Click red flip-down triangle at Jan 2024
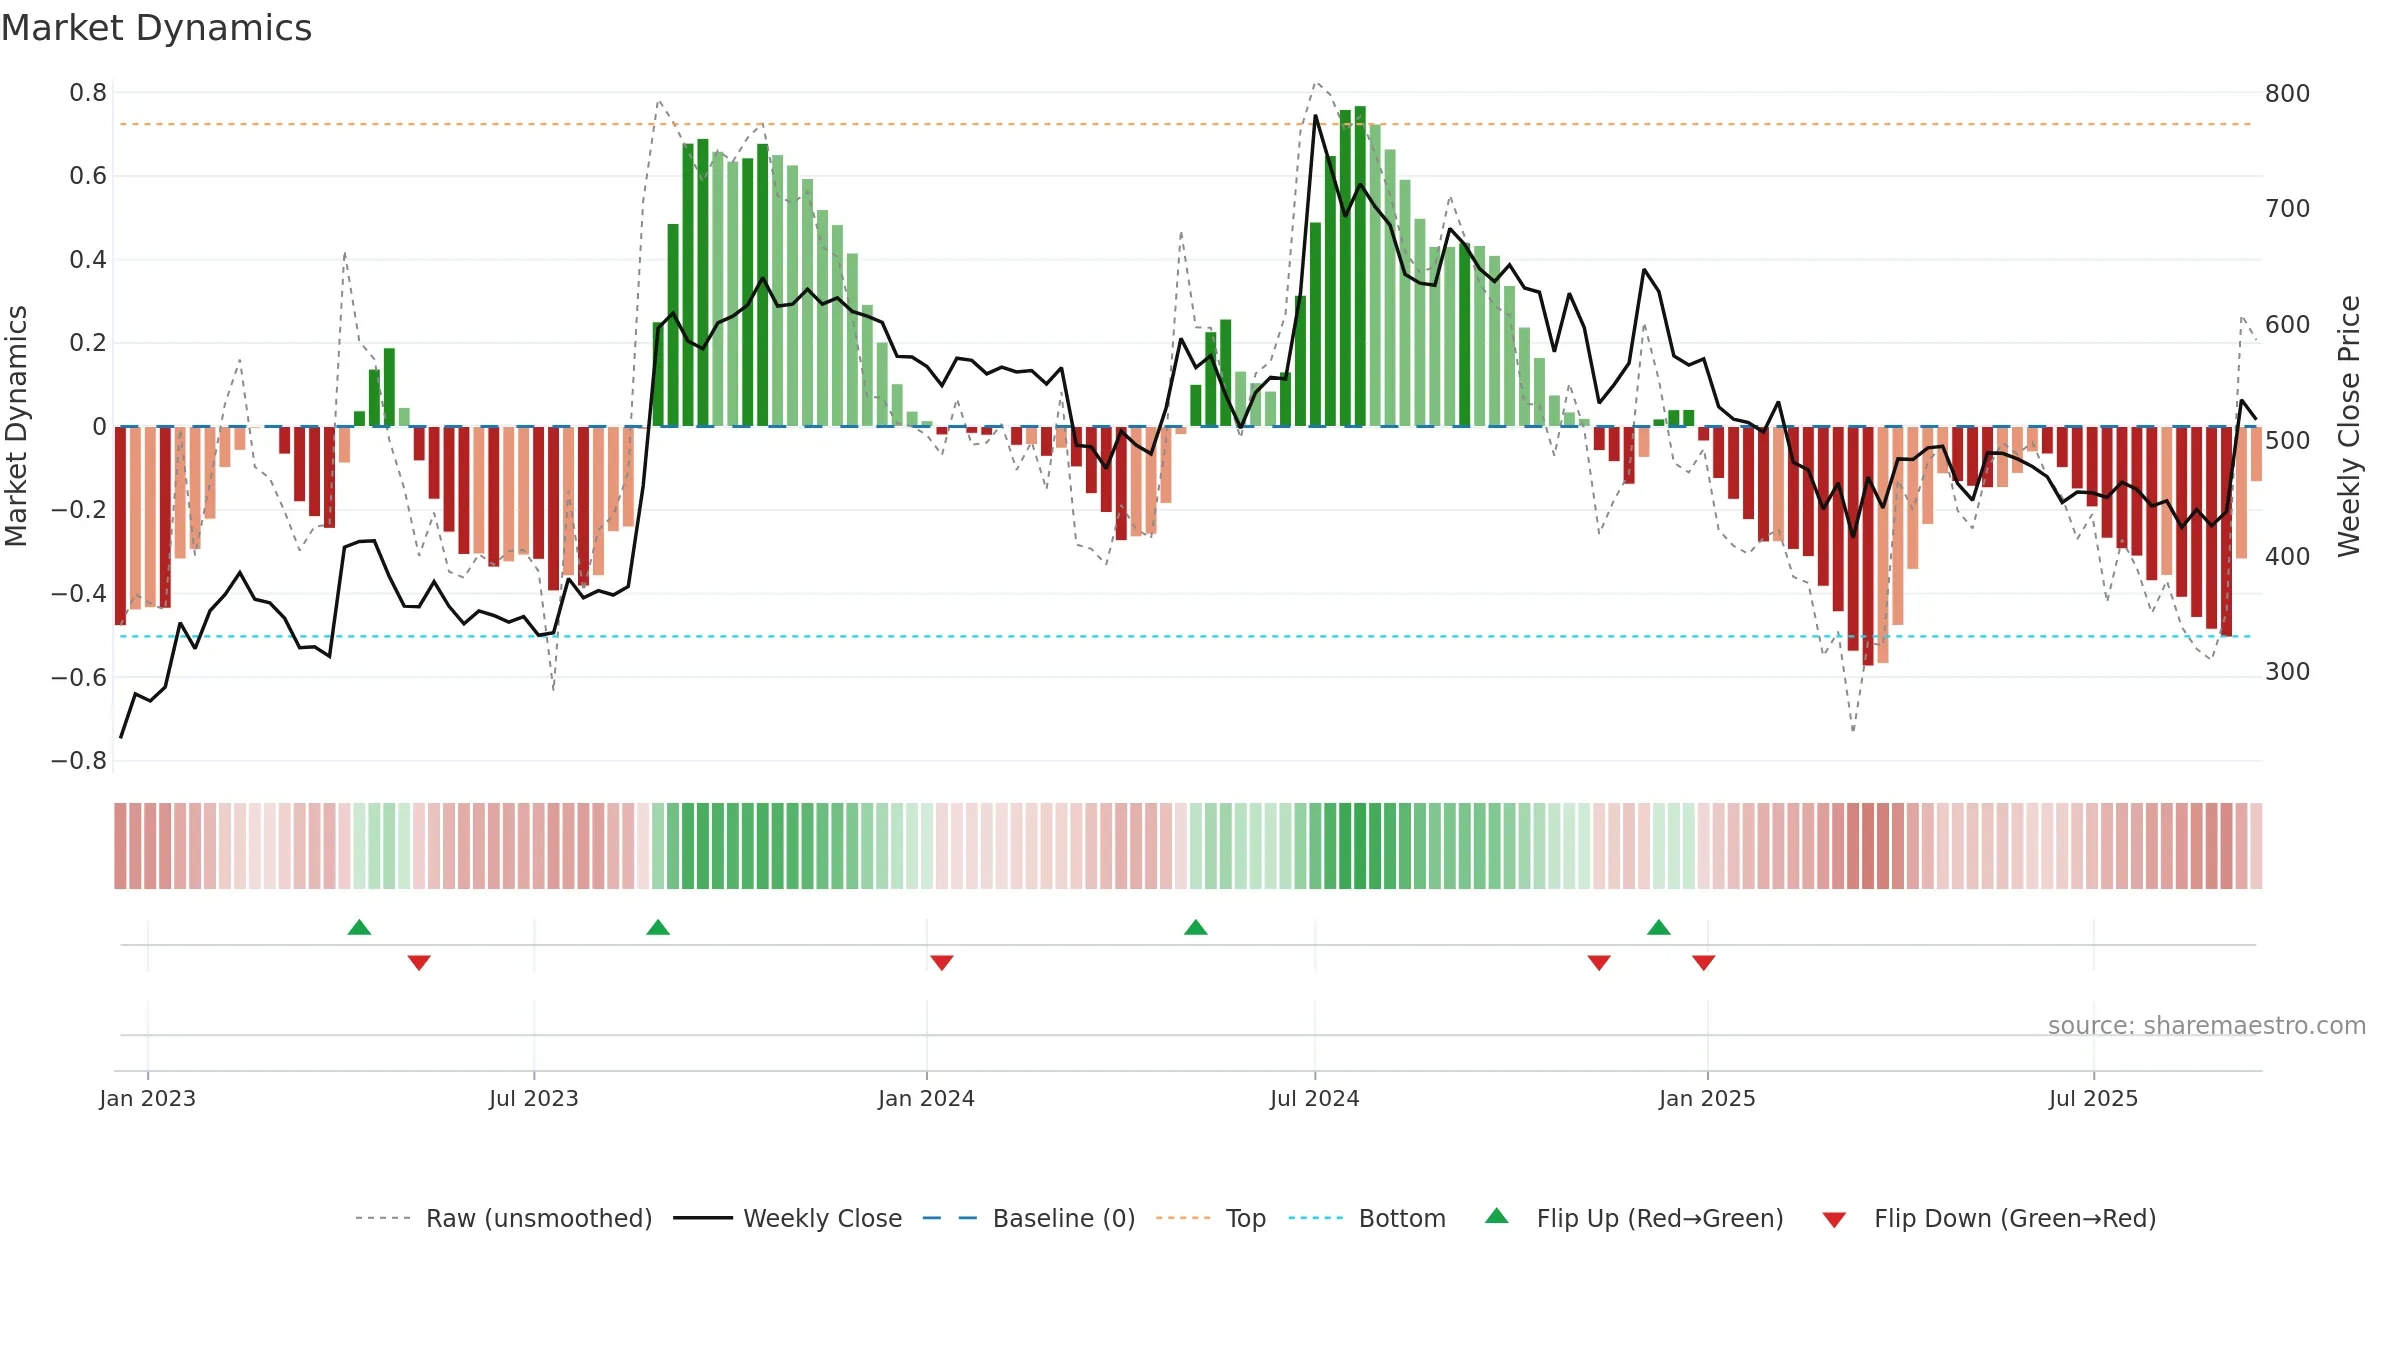The height and width of the screenshot is (1350, 2400). pos(942,963)
